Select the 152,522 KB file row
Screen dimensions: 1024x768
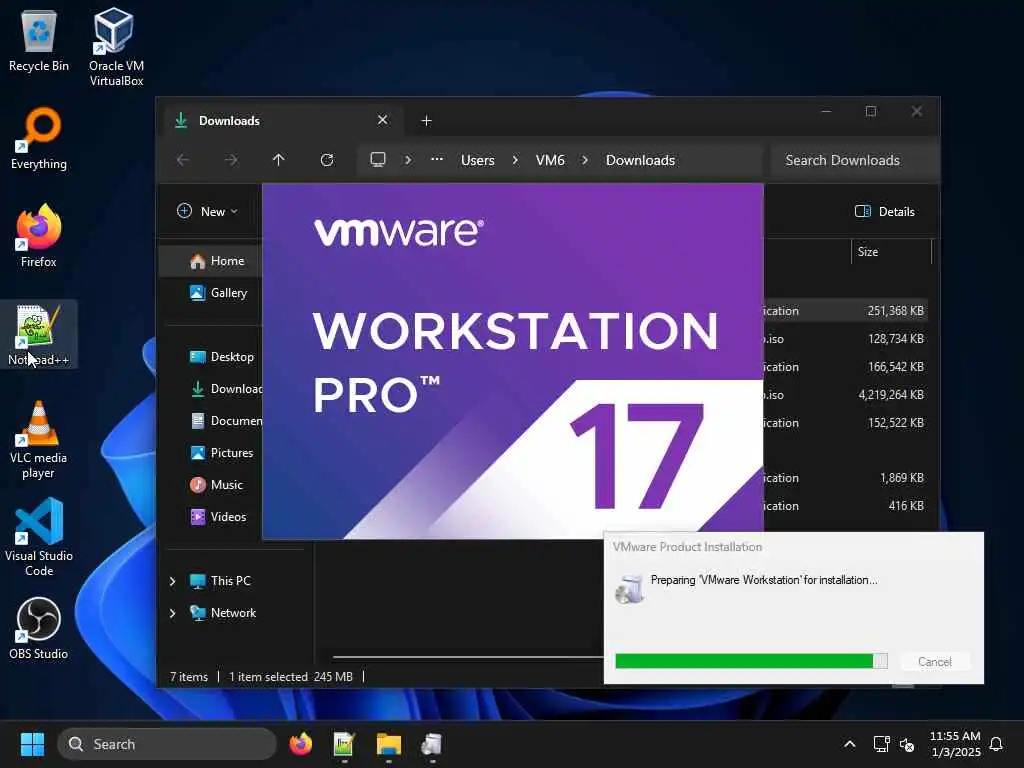coord(846,423)
